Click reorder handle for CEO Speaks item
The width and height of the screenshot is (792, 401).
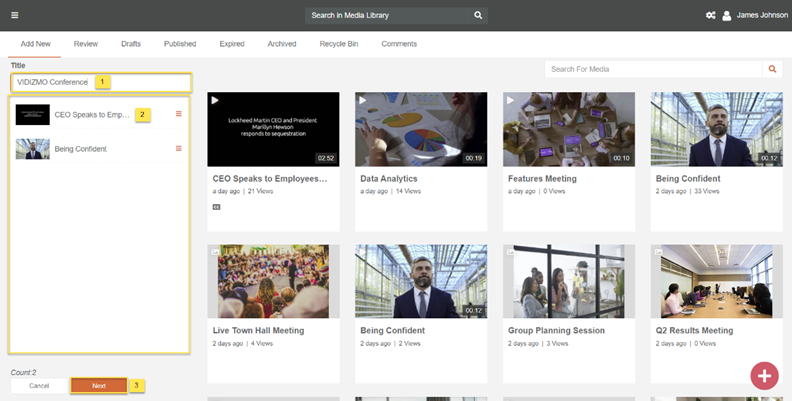click(x=179, y=114)
